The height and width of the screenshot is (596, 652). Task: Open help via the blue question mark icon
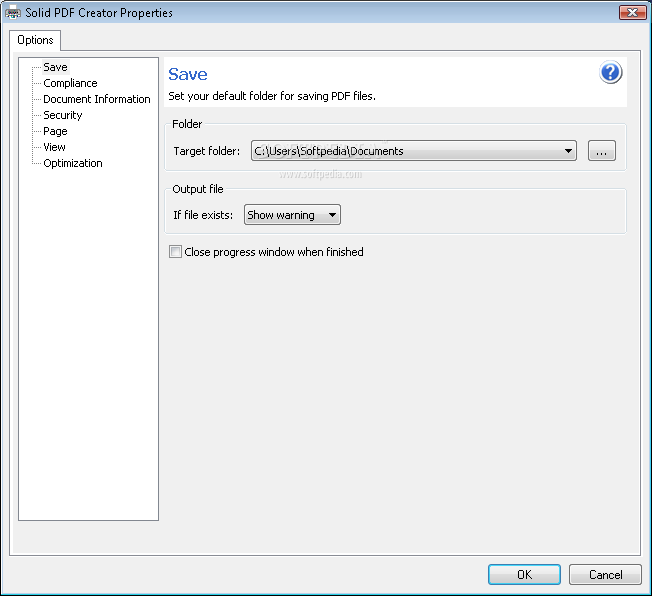(x=610, y=73)
